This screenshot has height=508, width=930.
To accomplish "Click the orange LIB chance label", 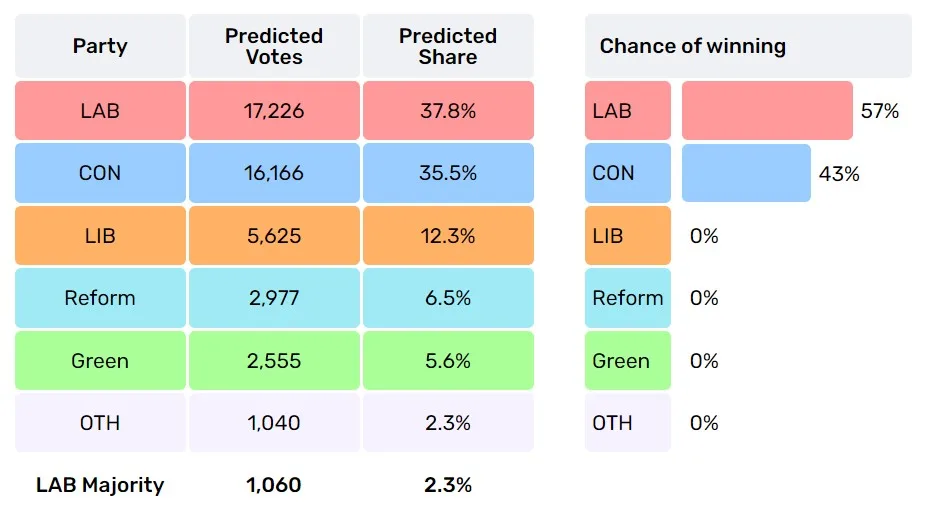I will coord(628,236).
